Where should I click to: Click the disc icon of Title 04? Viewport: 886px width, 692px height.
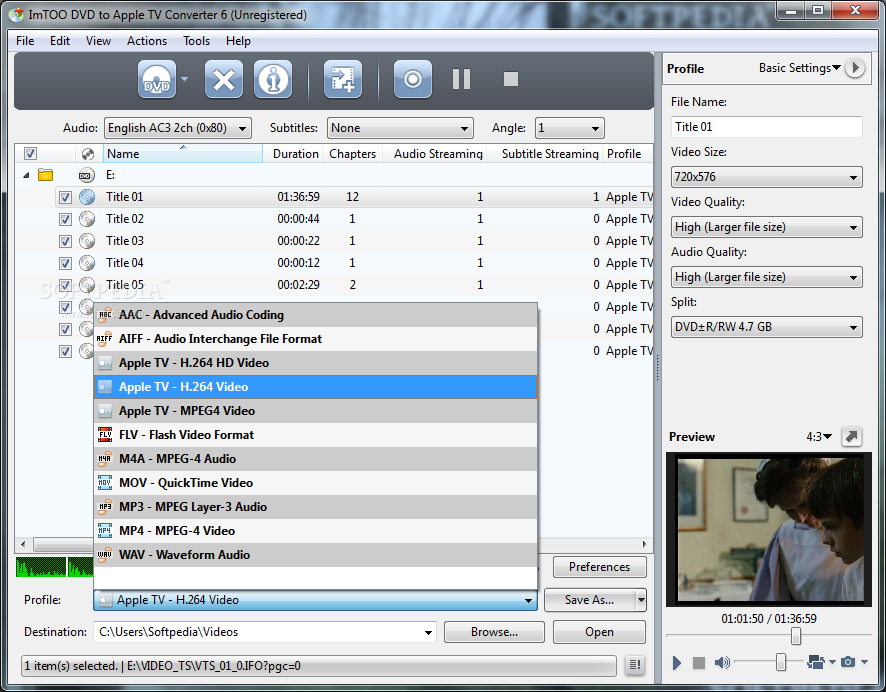87,263
